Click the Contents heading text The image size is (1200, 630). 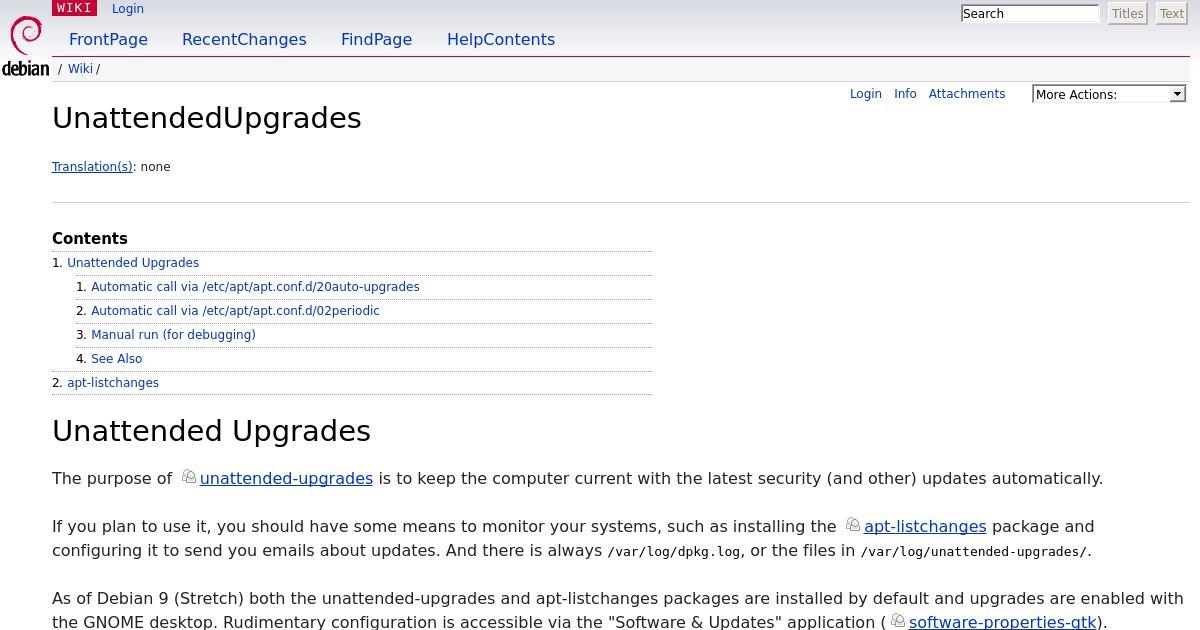point(90,239)
